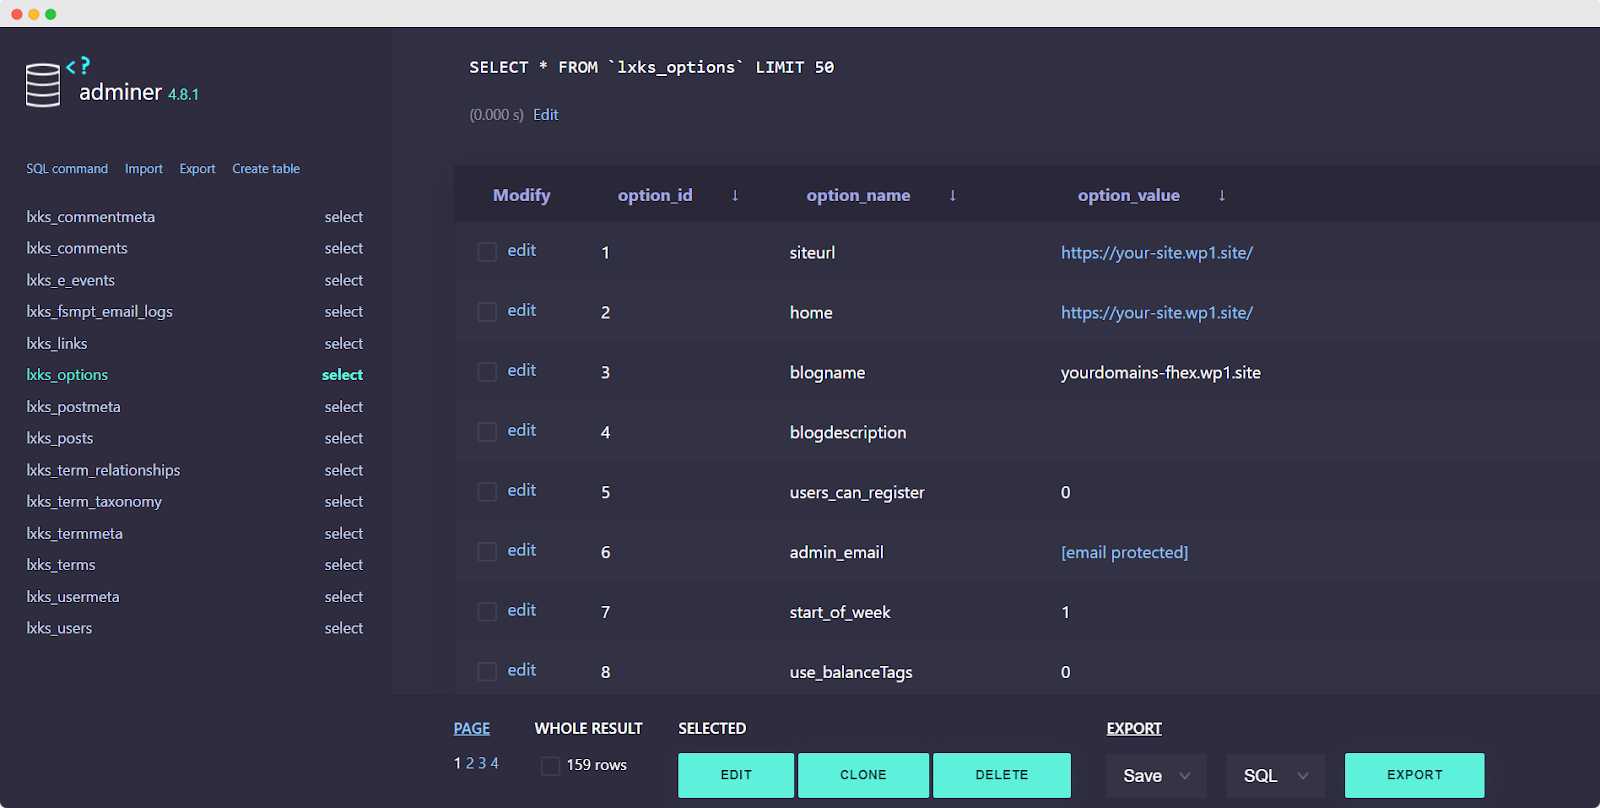Viewport: 1600px width, 808px height.
Task: Open the lxks_fsmpt_email_logs table
Action: pyautogui.click(x=100, y=312)
